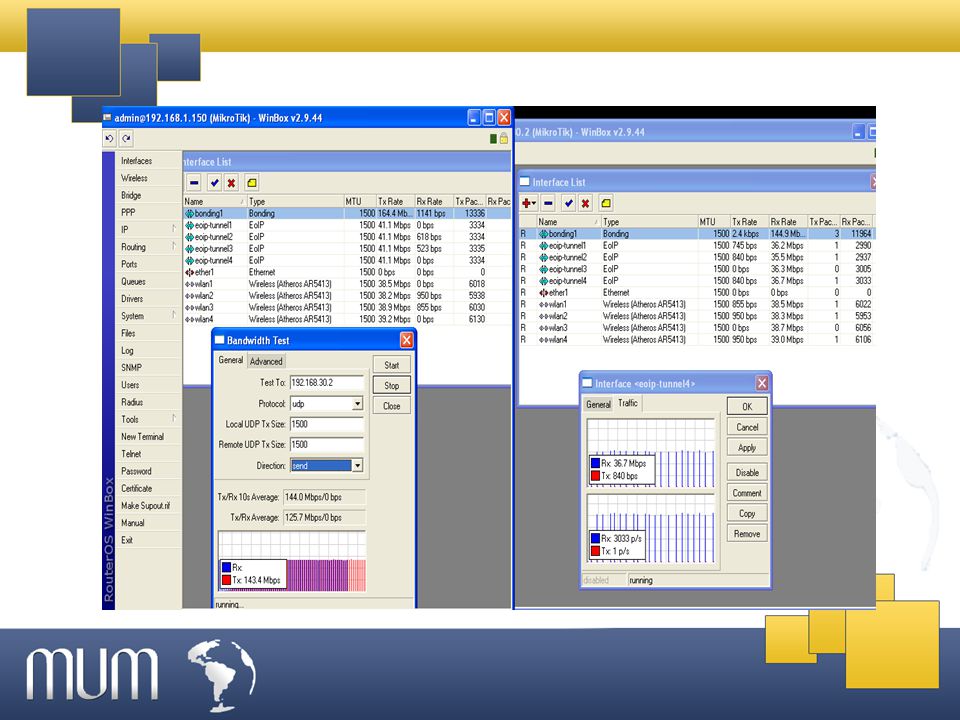960x720 pixels.
Task: Open the Direction dropdown in Bandwidth Test
Action: coord(358,466)
